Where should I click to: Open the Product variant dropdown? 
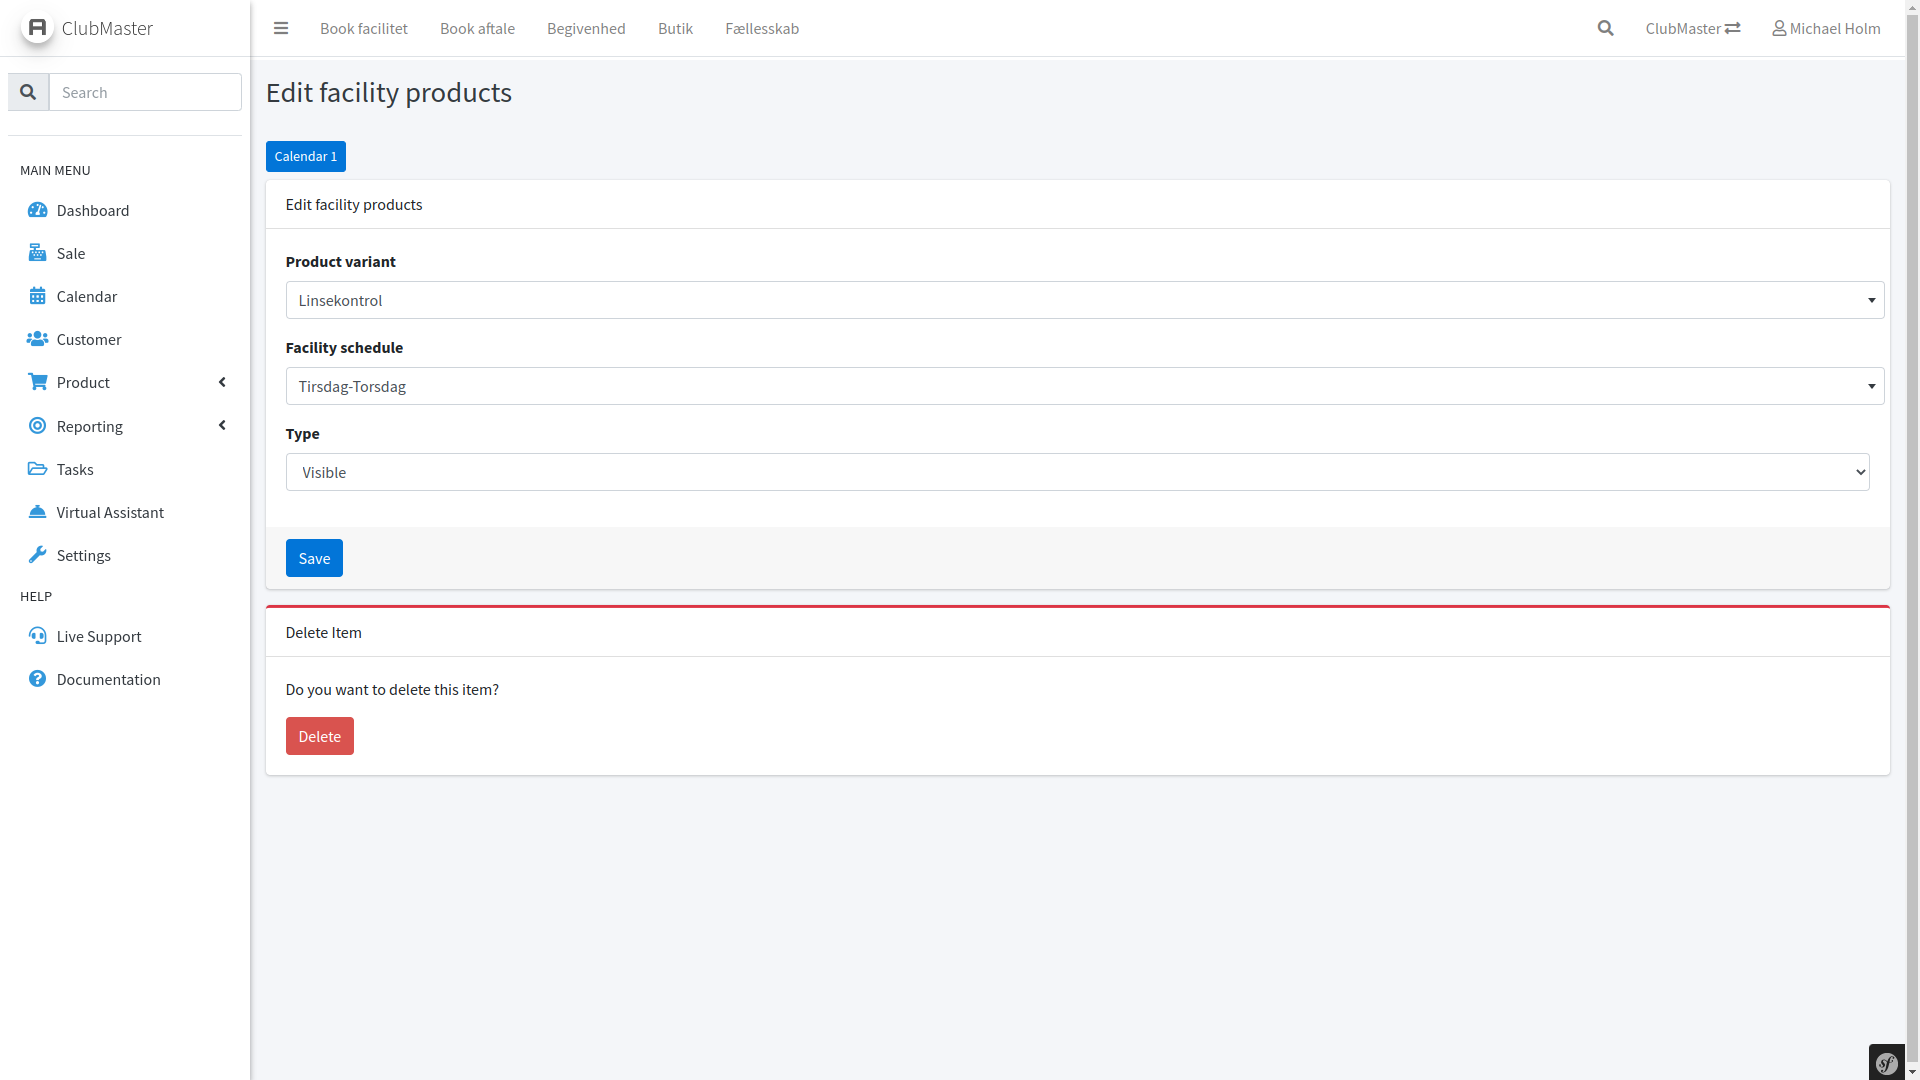(x=1084, y=300)
